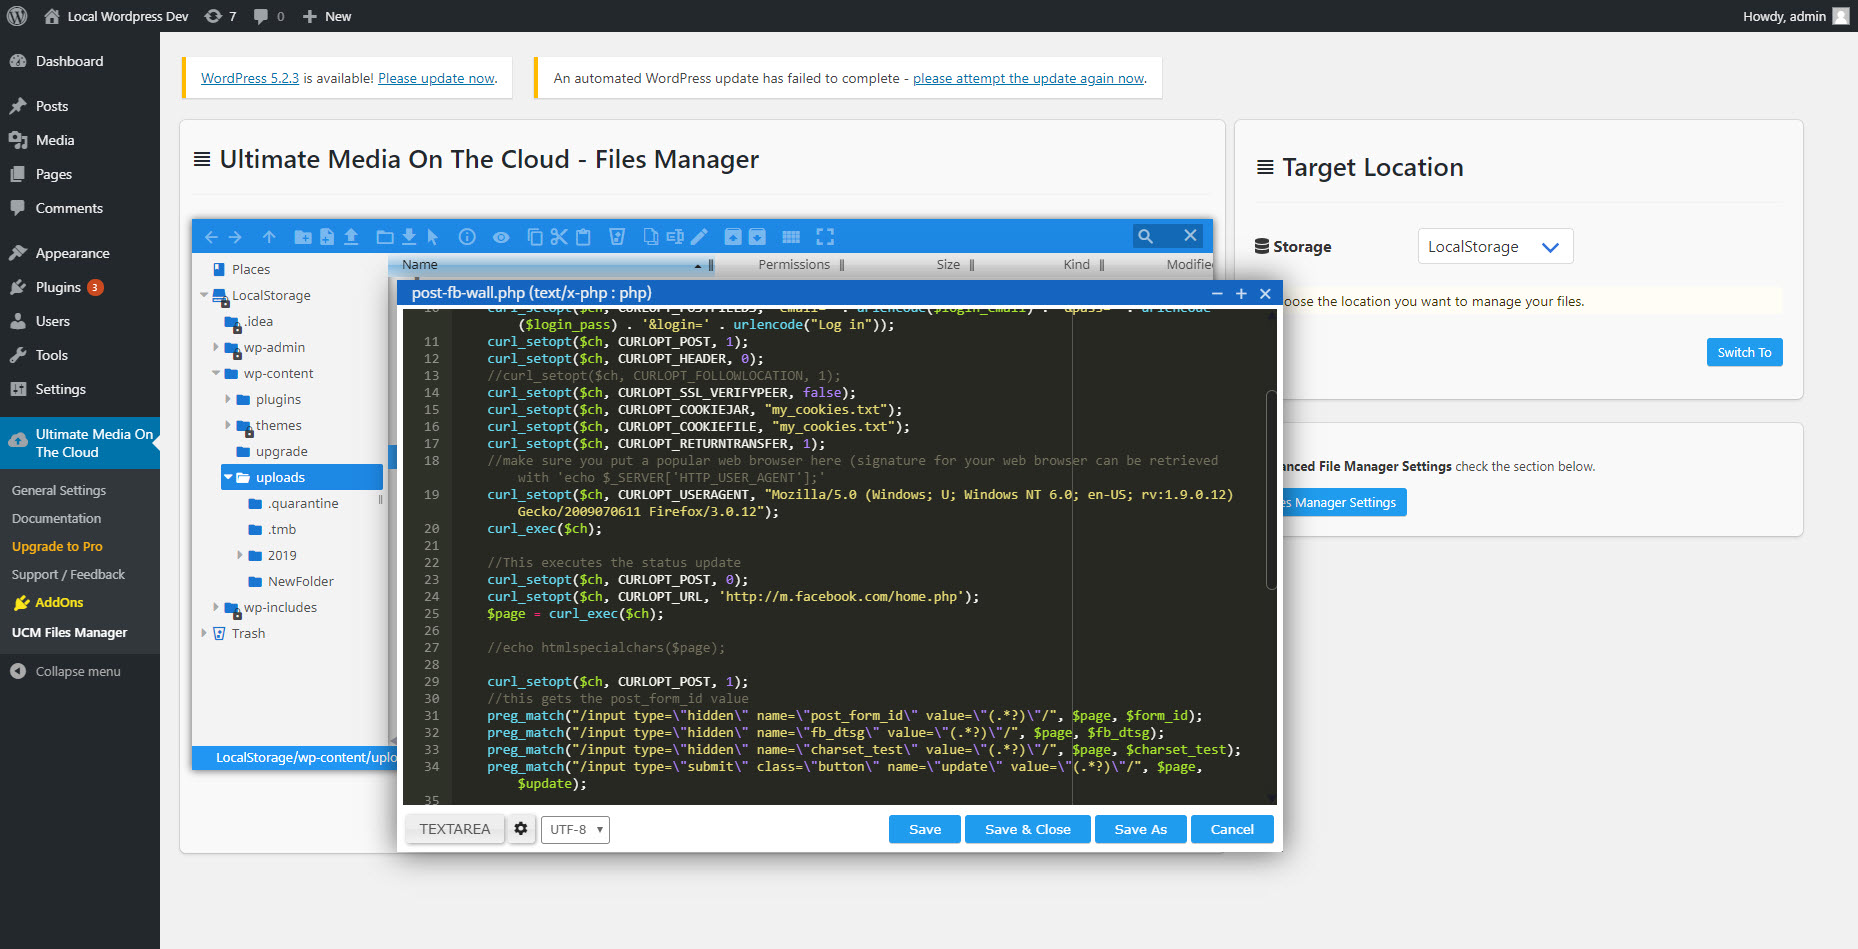Viewport: 1858px width, 949px height.
Task: Open the Appearance admin menu
Action: pos(80,253)
